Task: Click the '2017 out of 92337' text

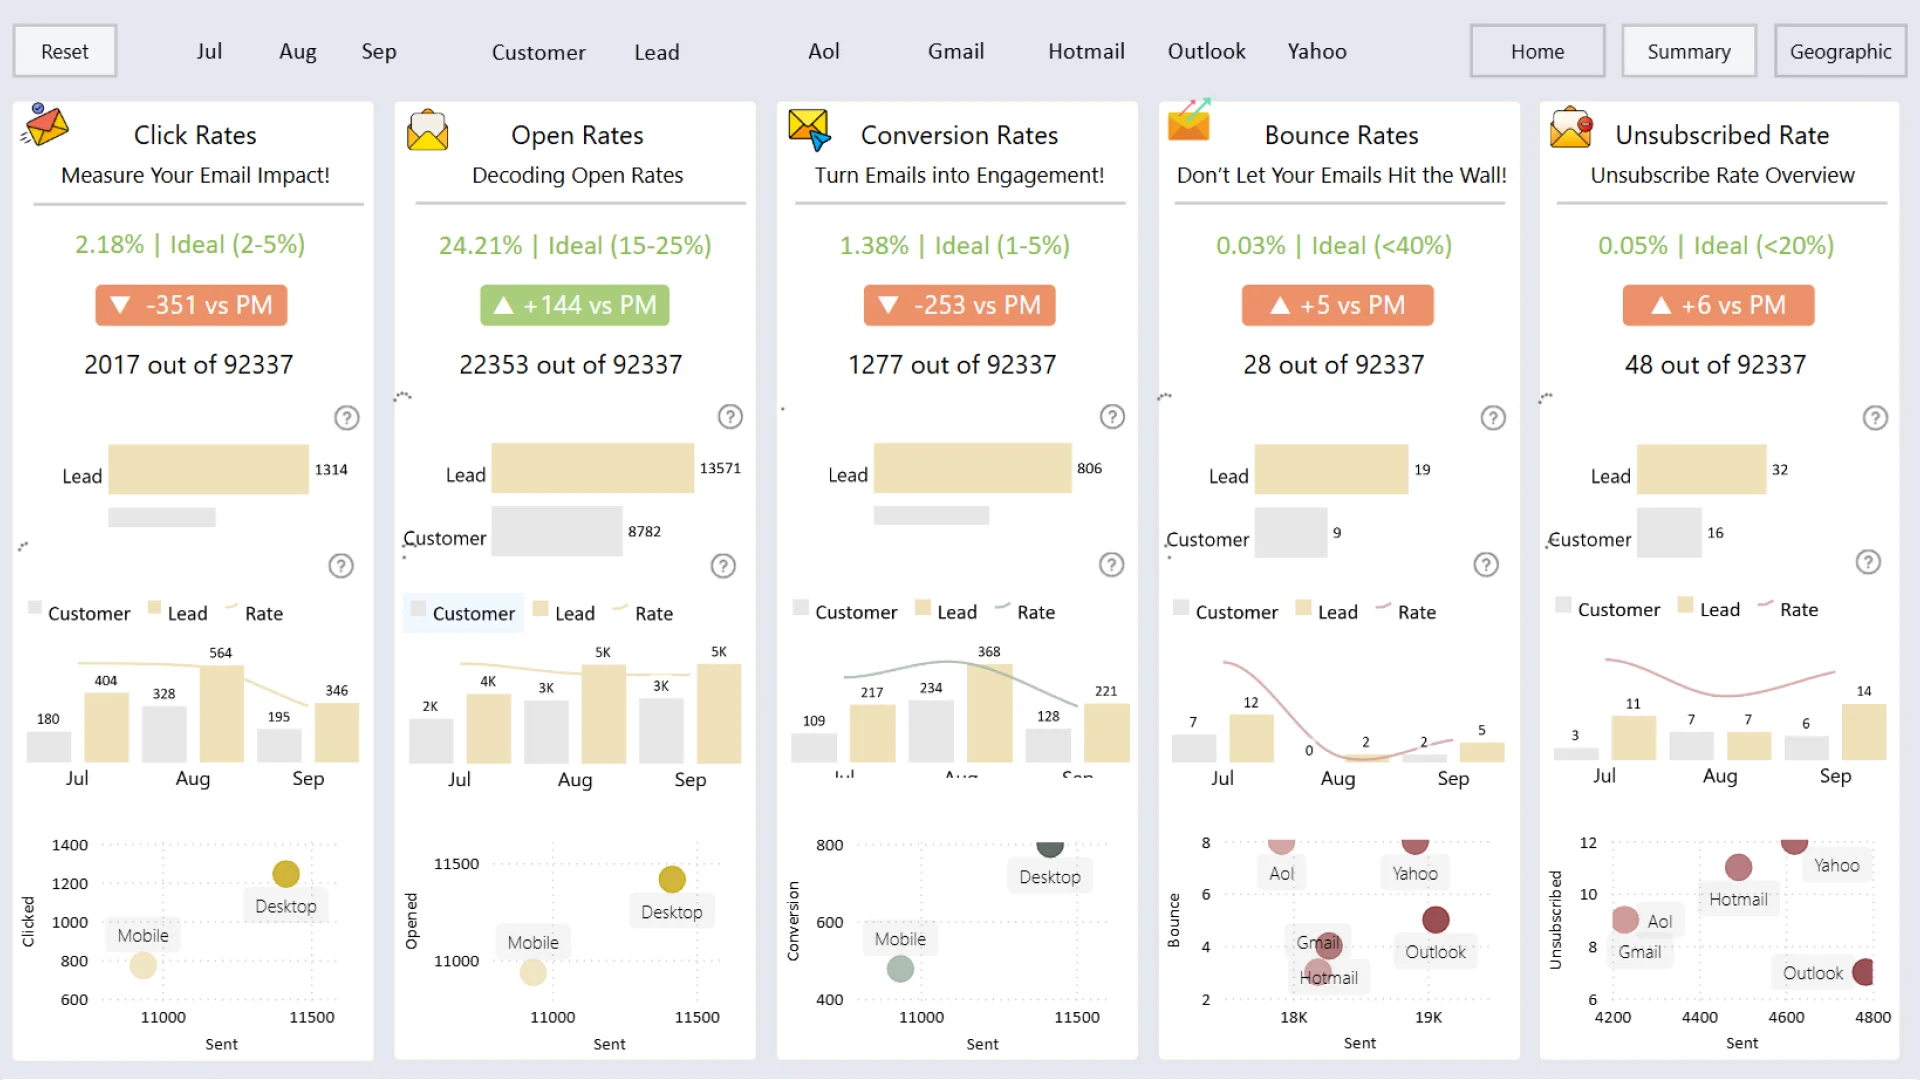Action: 188,365
